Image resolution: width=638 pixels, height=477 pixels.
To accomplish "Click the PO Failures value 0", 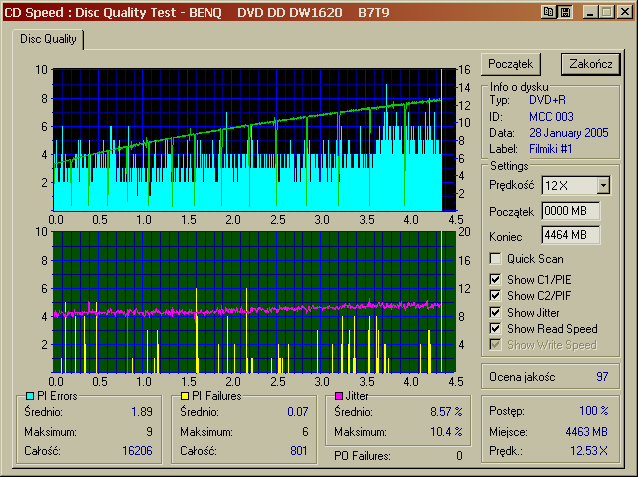I will click(x=459, y=456).
